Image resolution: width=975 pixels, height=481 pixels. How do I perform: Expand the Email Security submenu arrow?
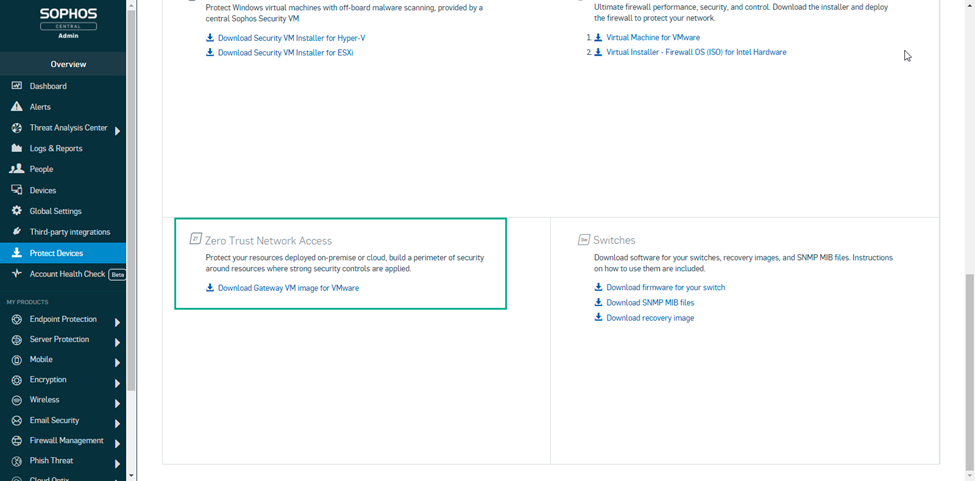pos(117,424)
